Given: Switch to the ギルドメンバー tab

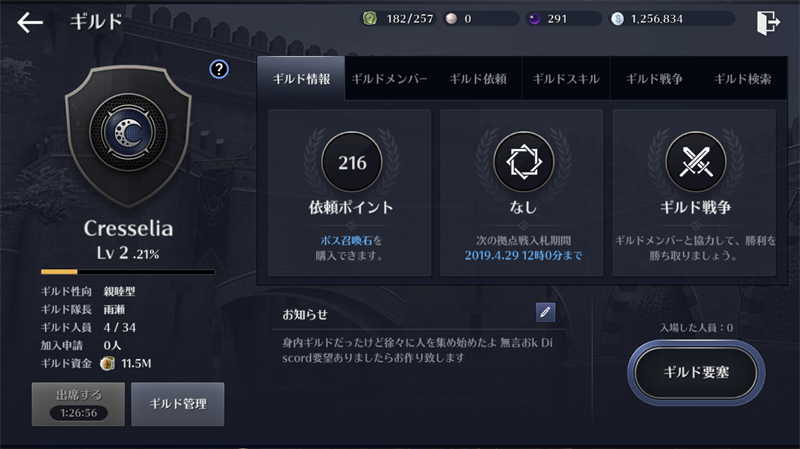Looking at the screenshot, I should click(389, 79).
